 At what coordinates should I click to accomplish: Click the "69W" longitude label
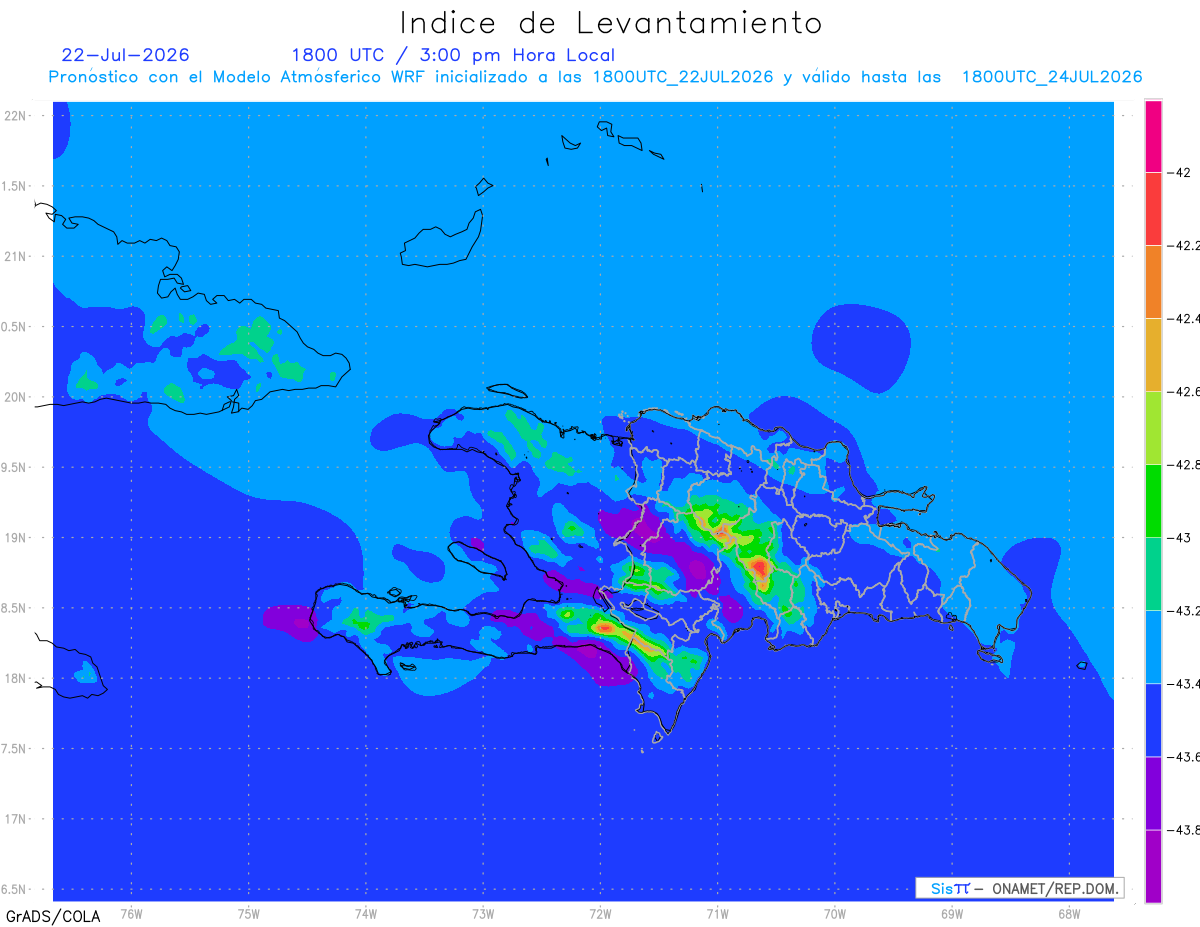click(x=951, y=914)
